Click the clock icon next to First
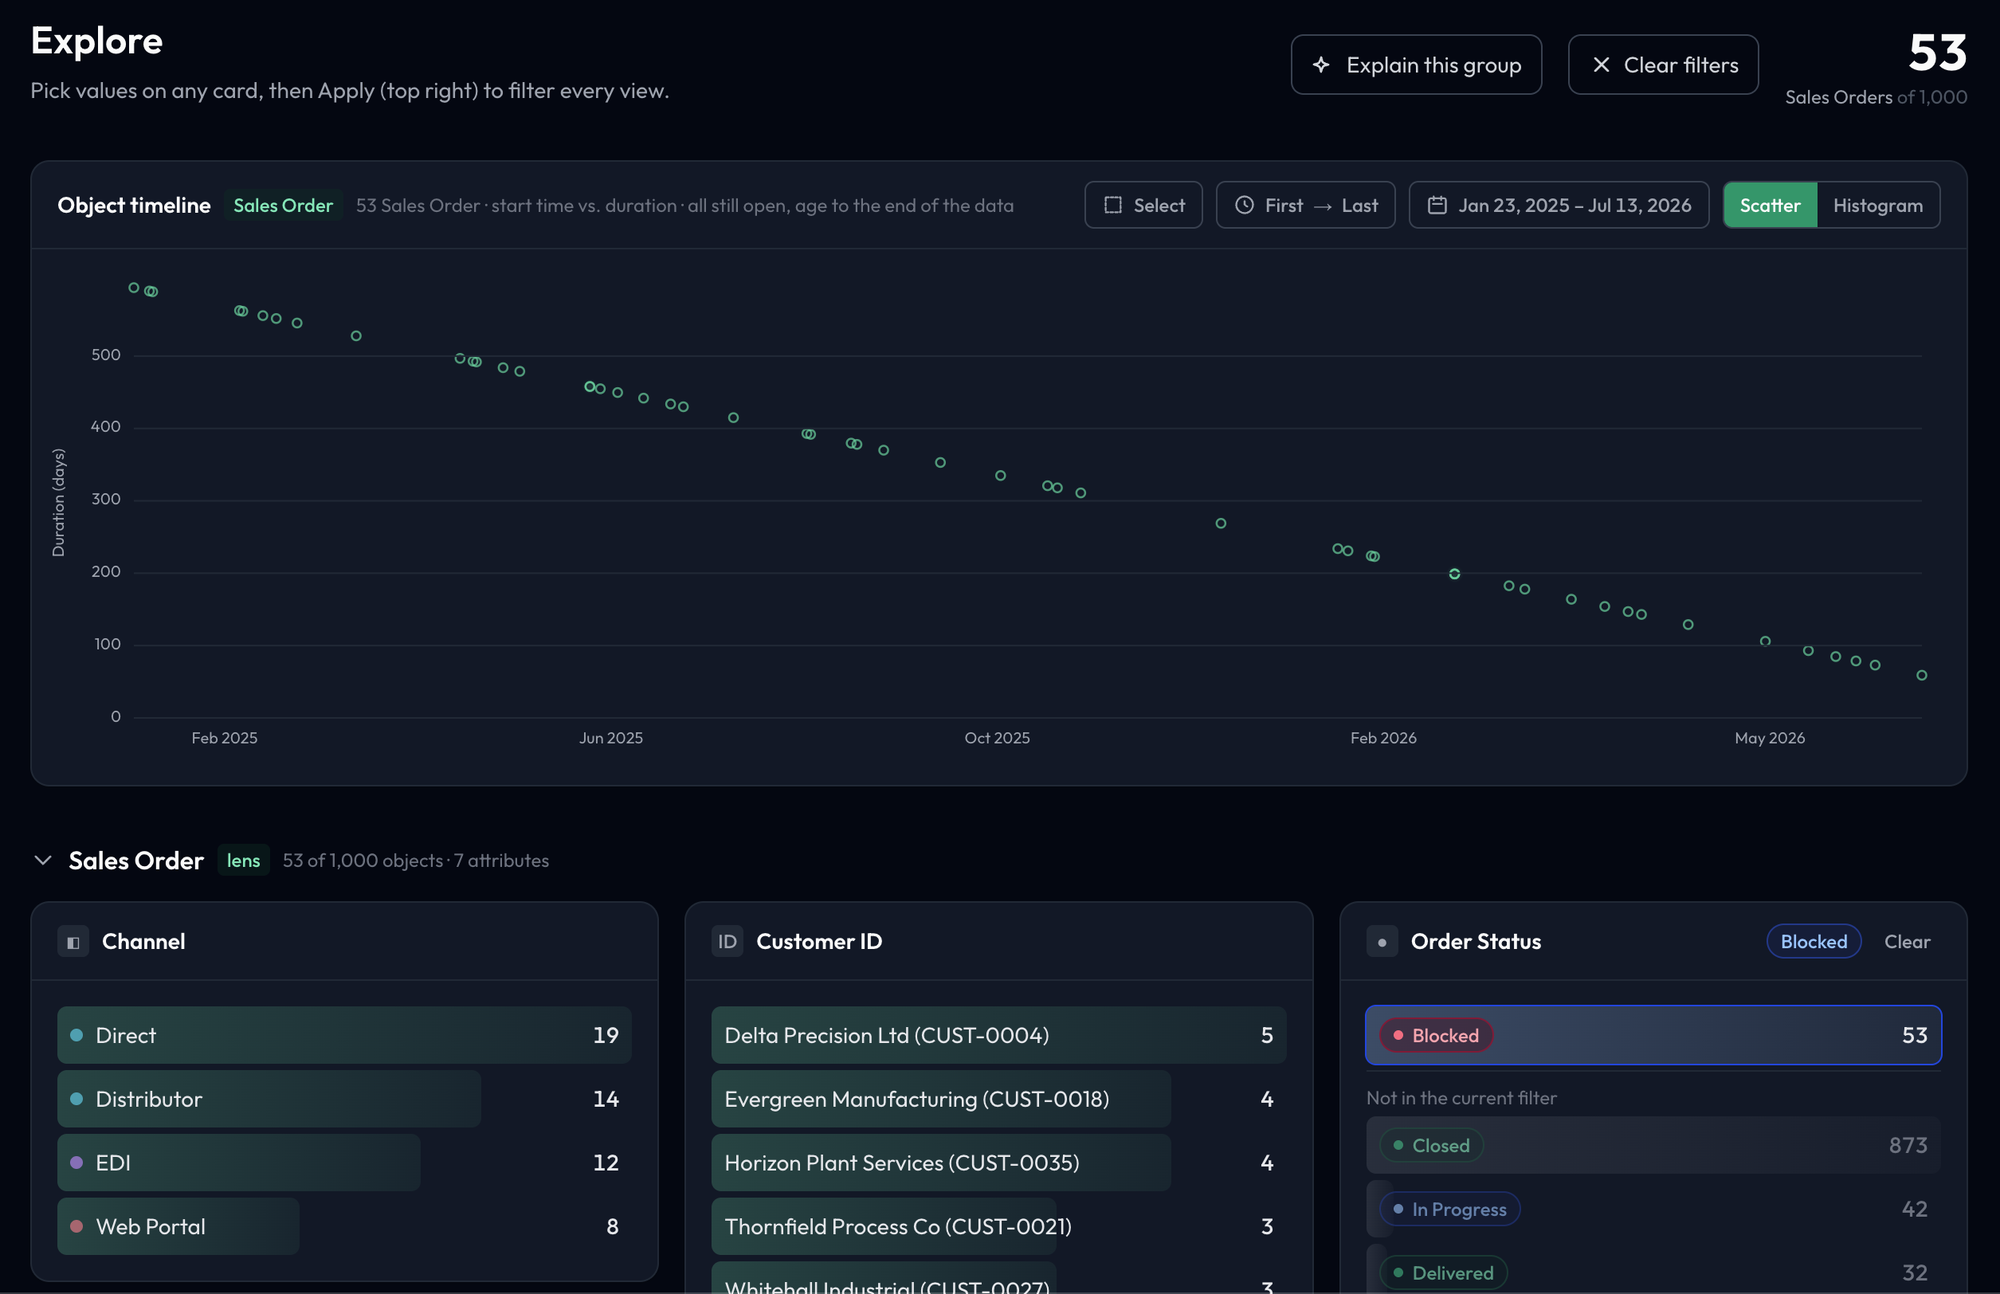2000x1294 pixels. point(1244,205)
